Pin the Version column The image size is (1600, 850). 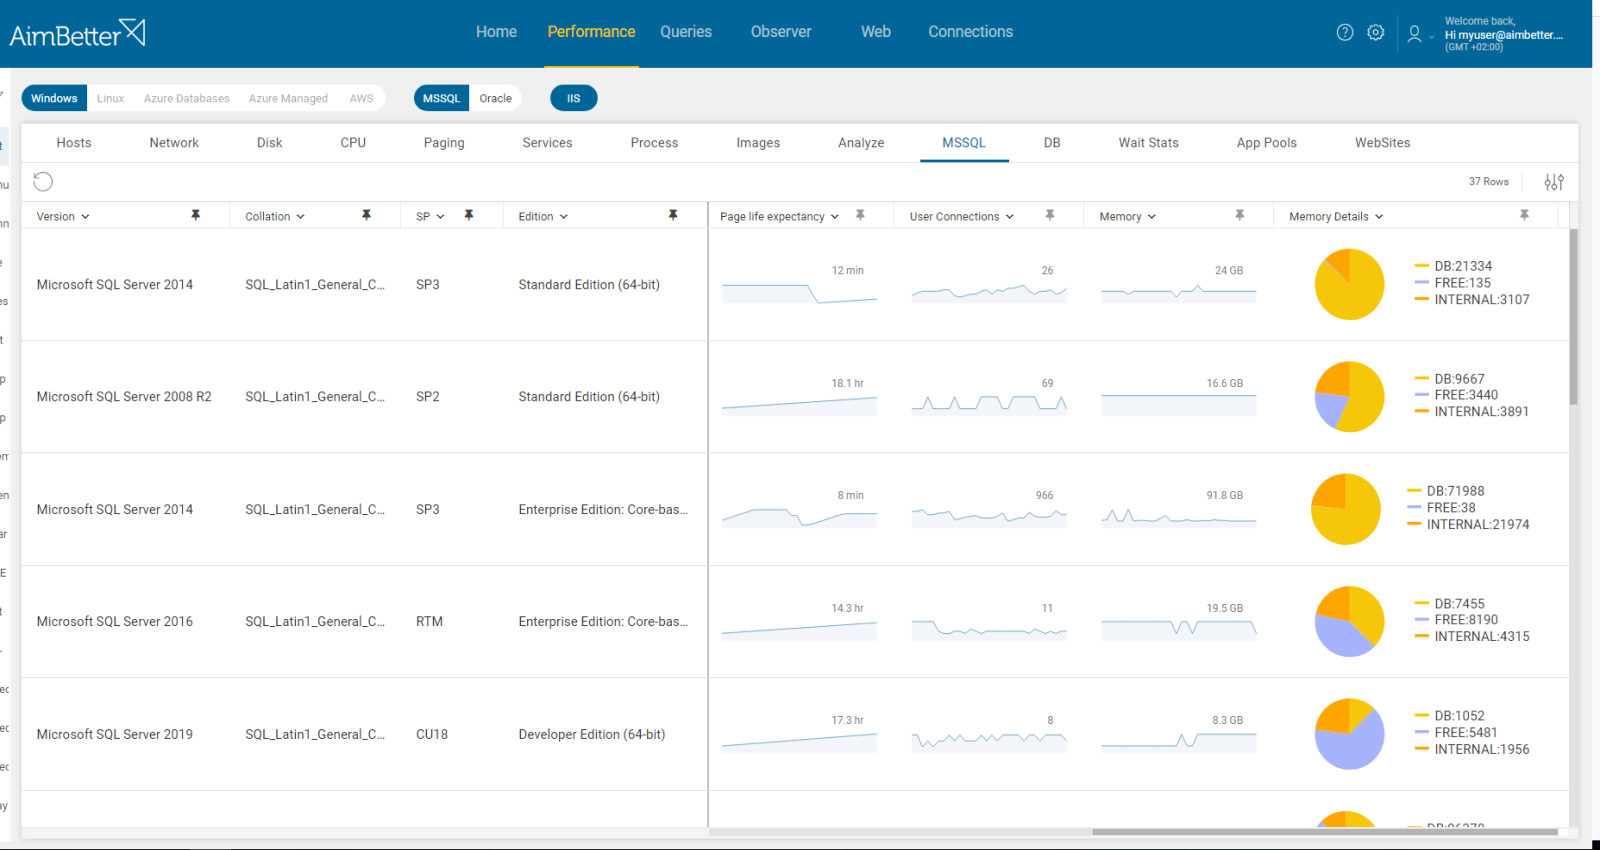click(196, 215)
